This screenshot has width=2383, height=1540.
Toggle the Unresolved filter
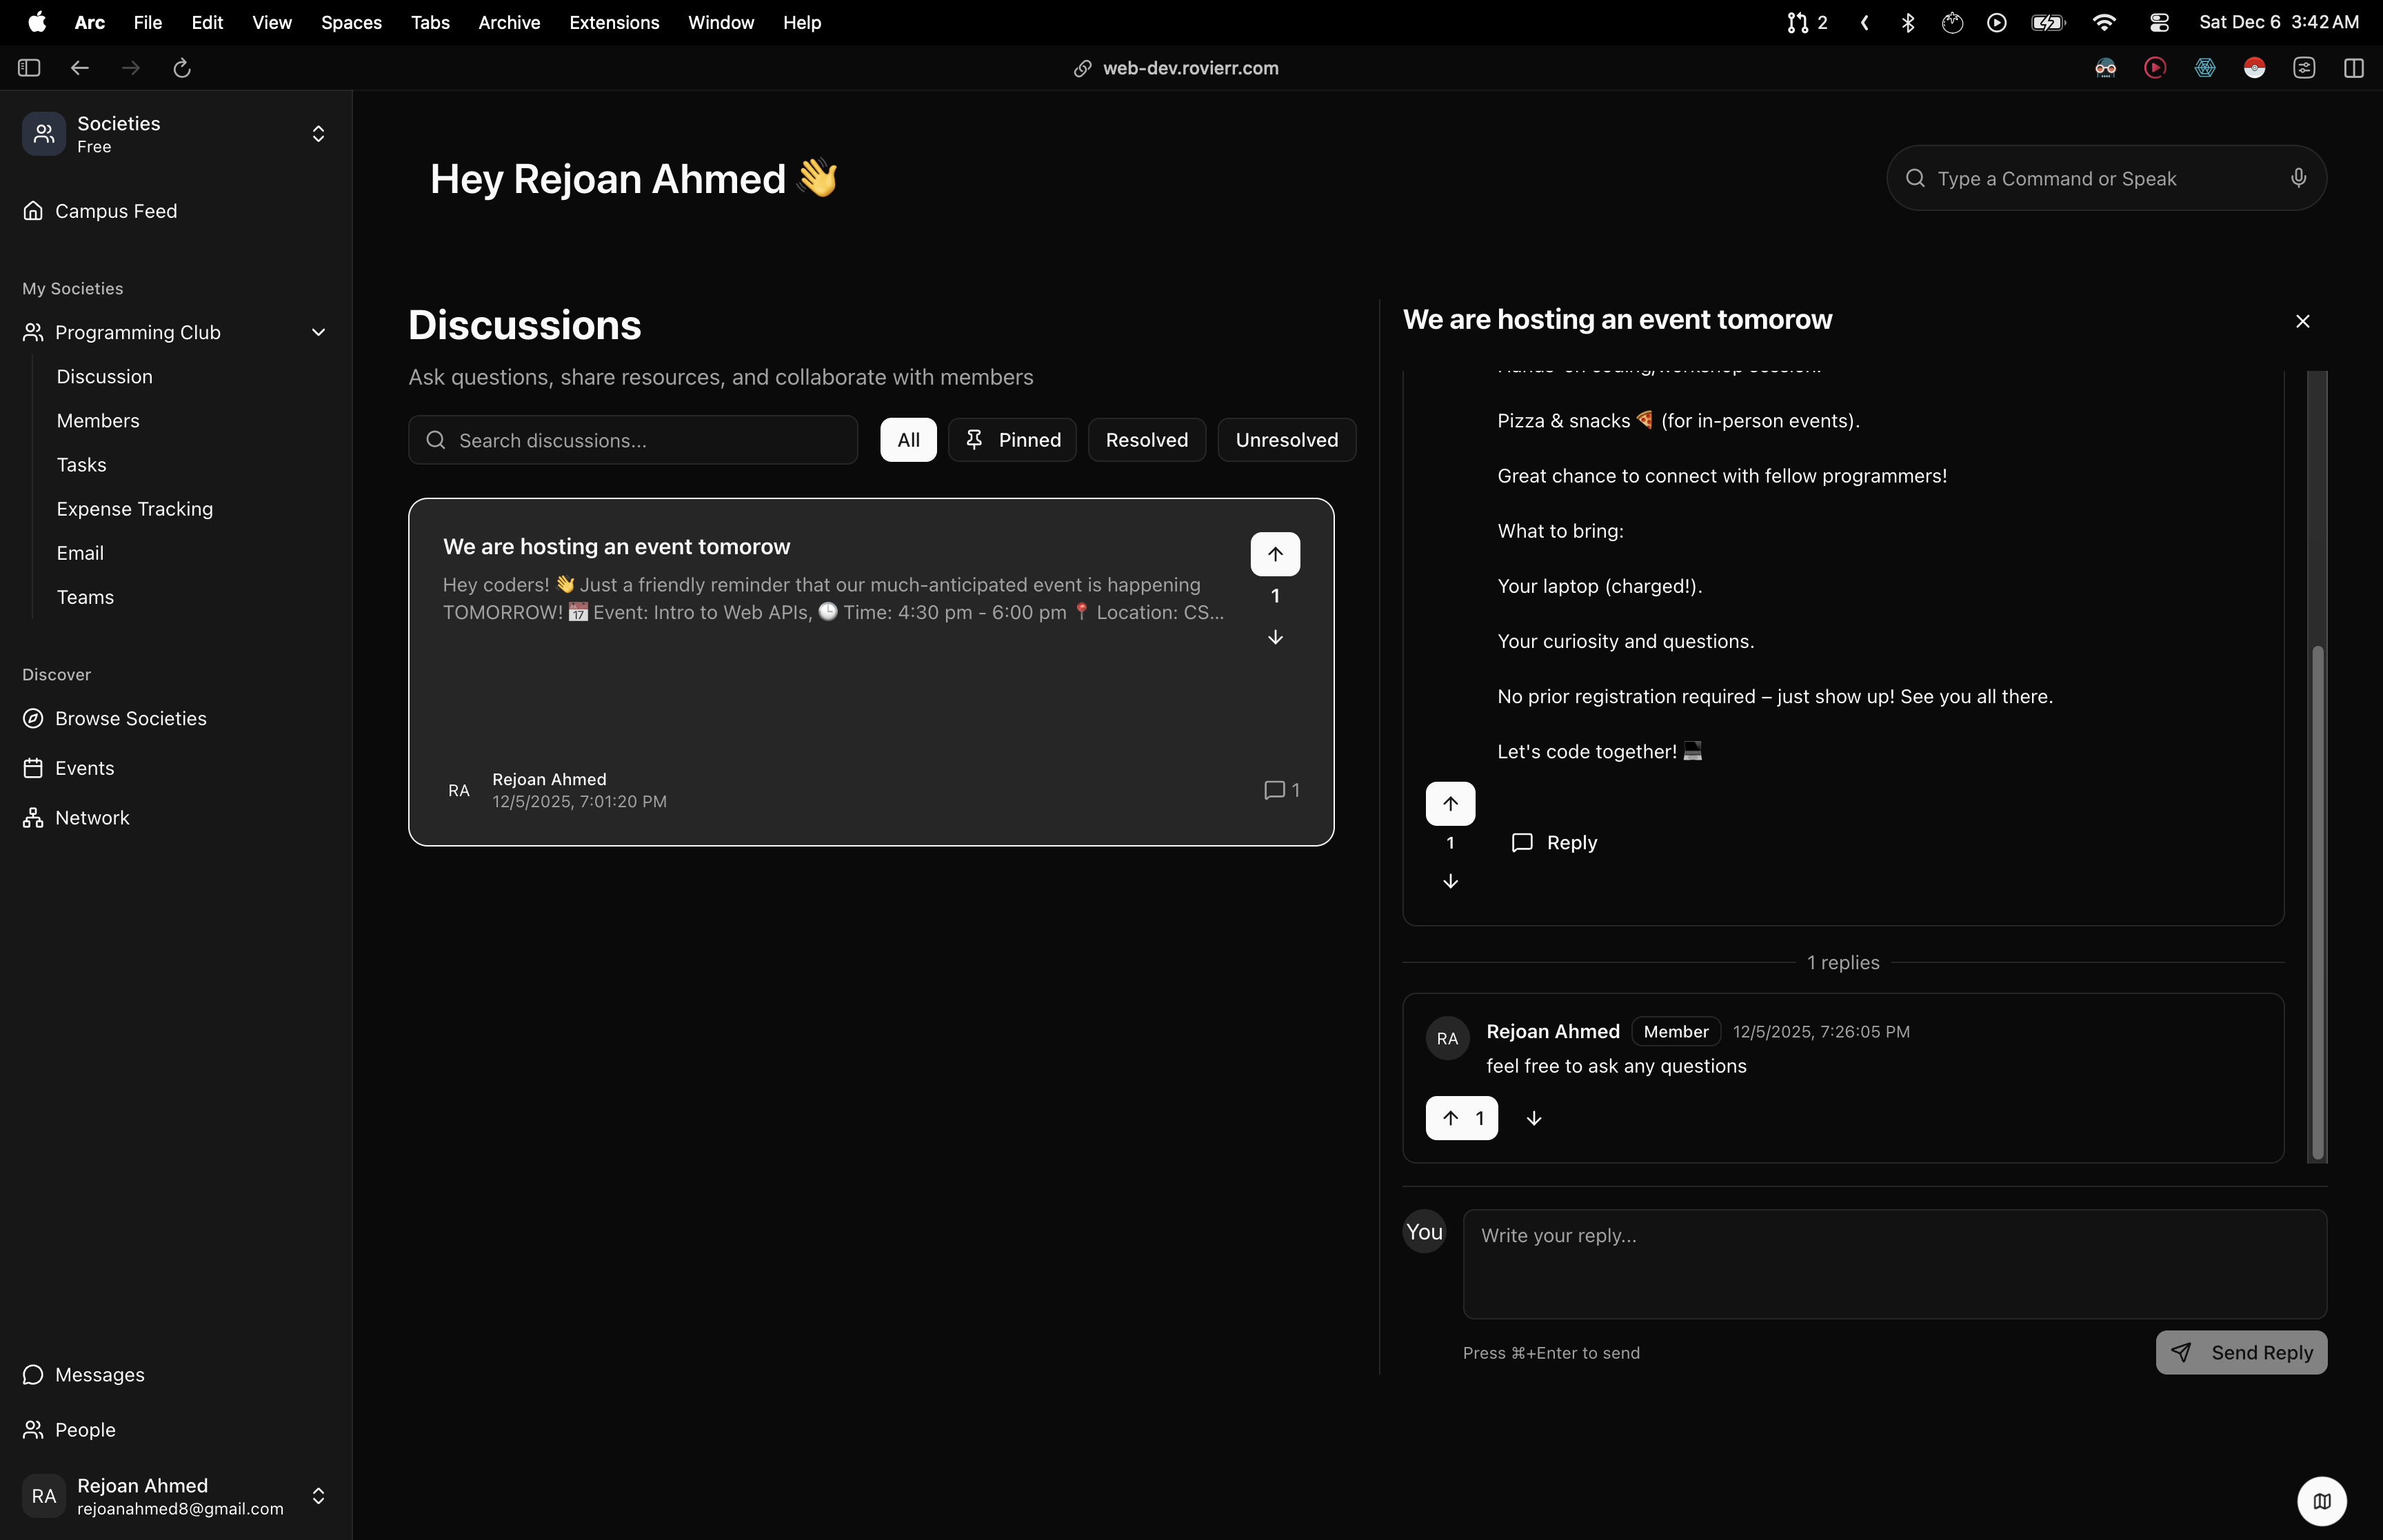click(1286, 440)
